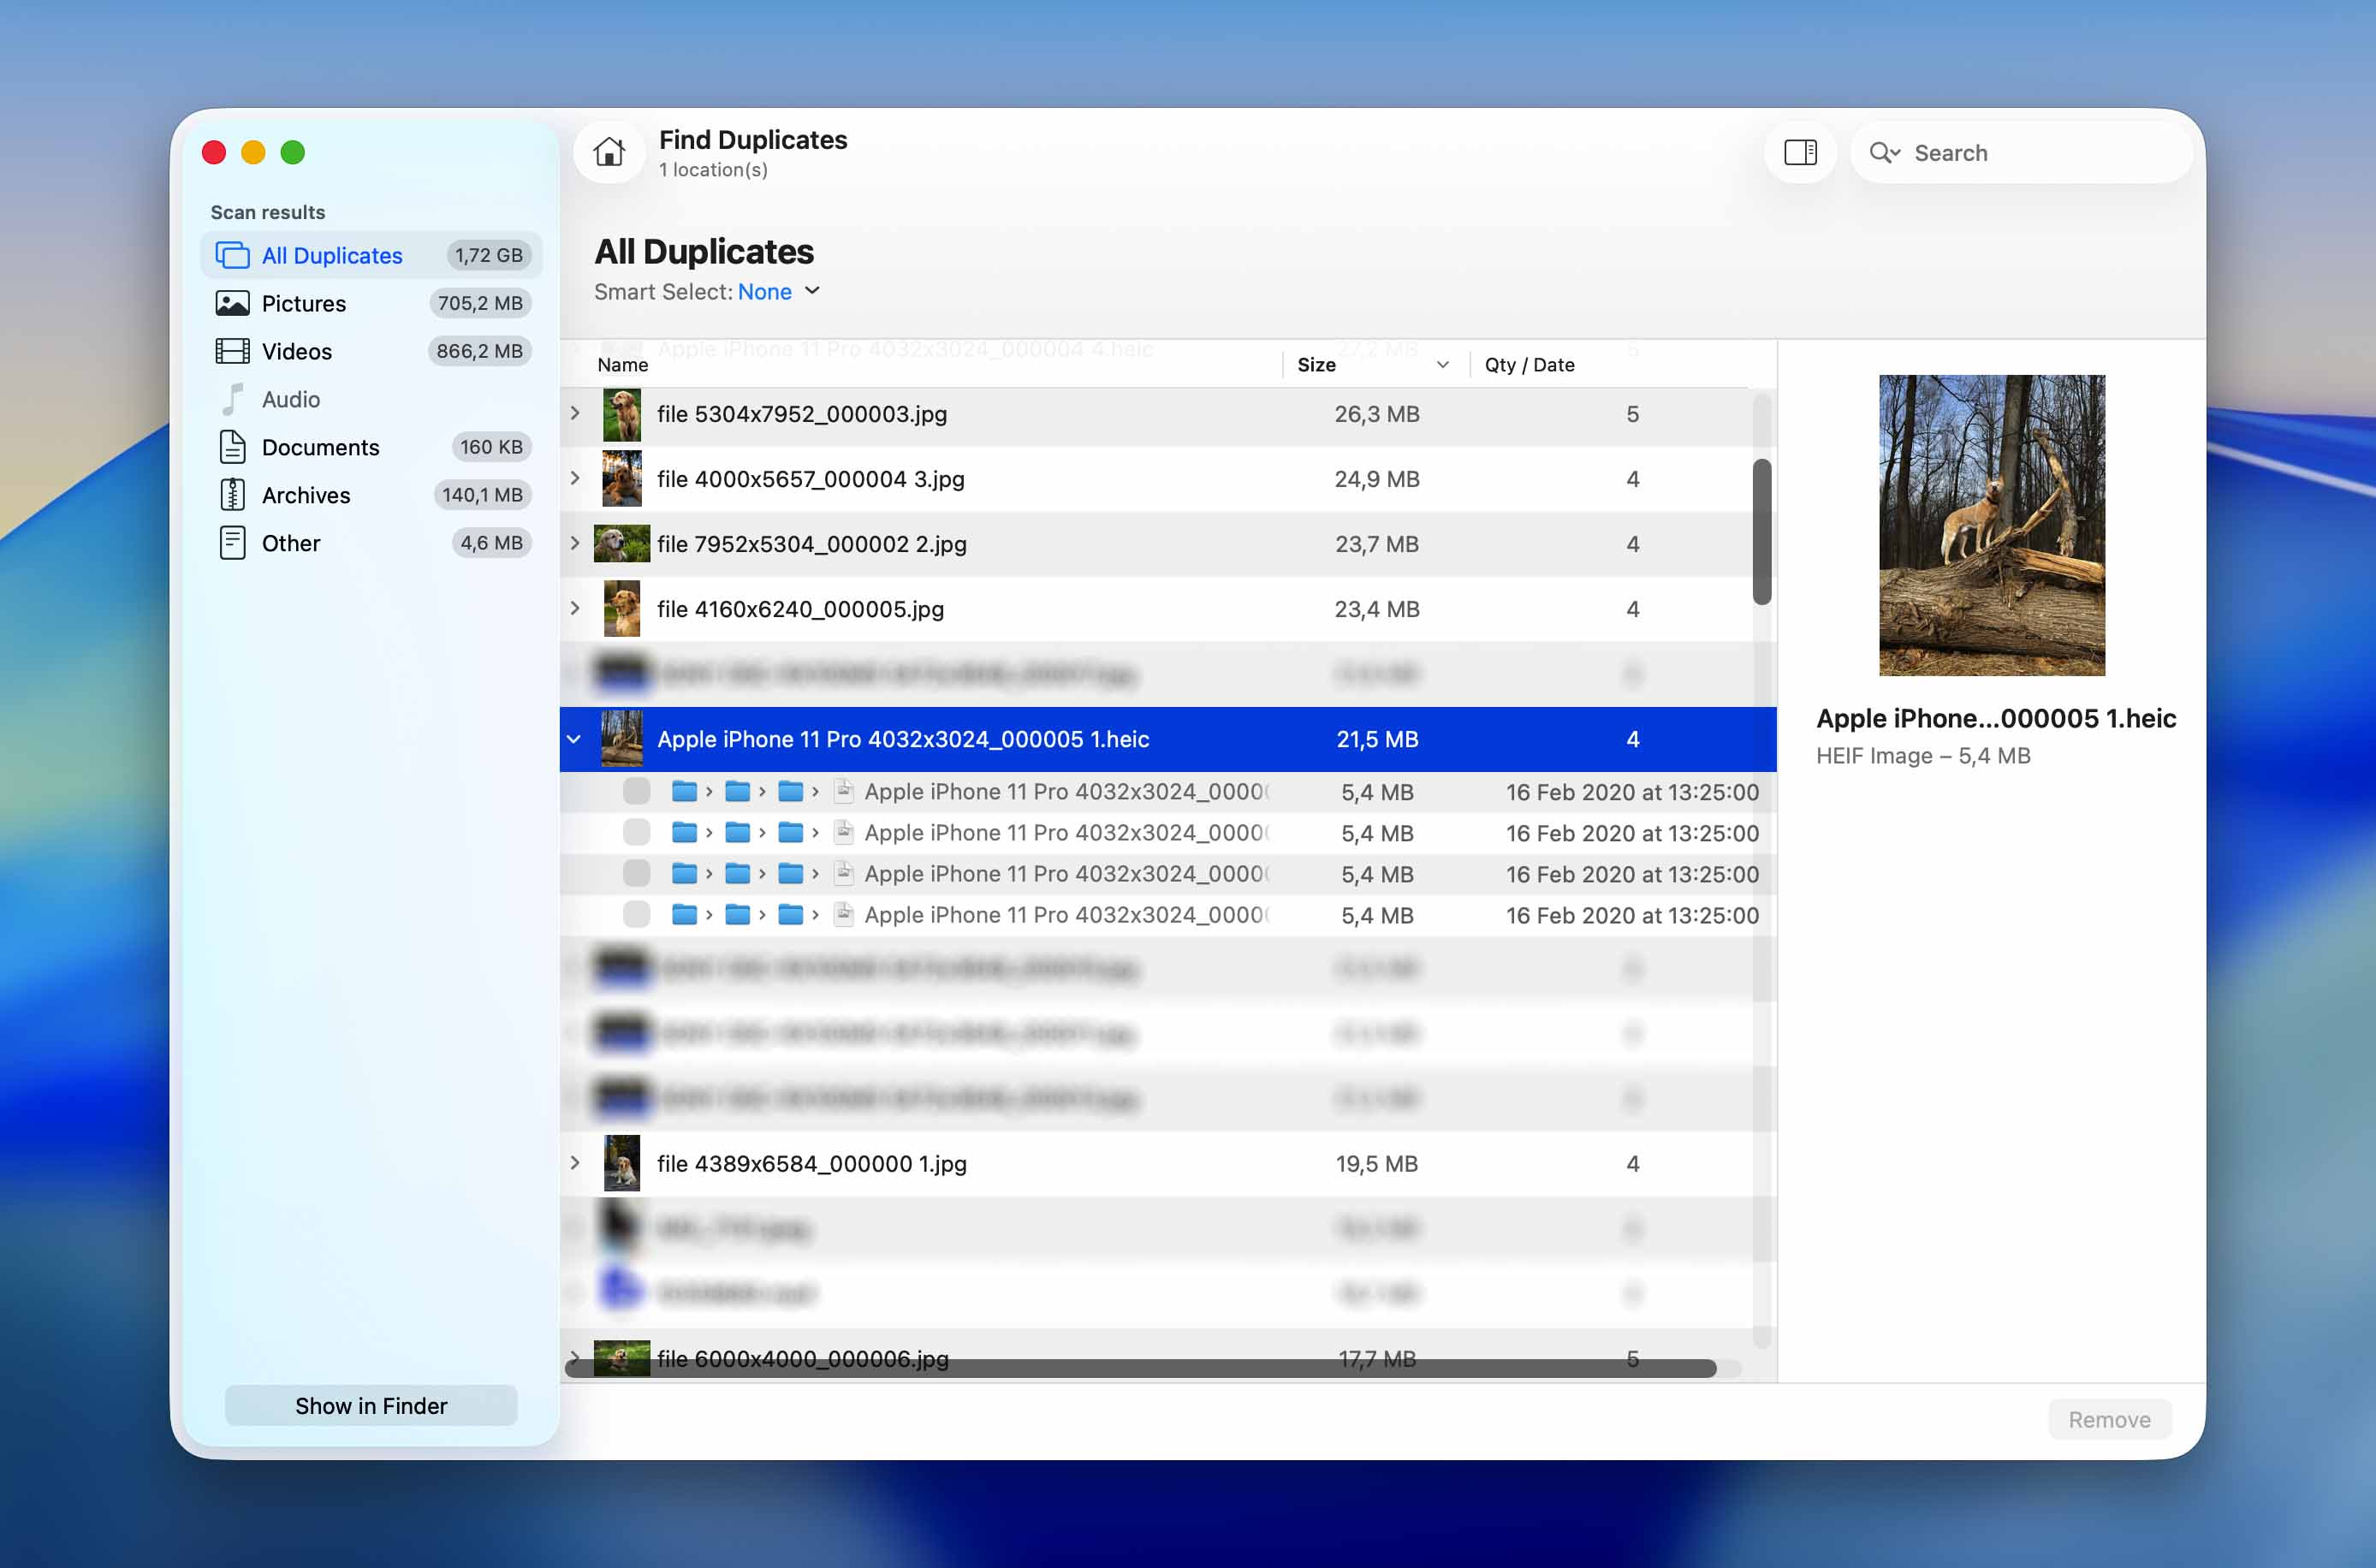
Task: Click the Audio music note icon
Action: (232, 399)
